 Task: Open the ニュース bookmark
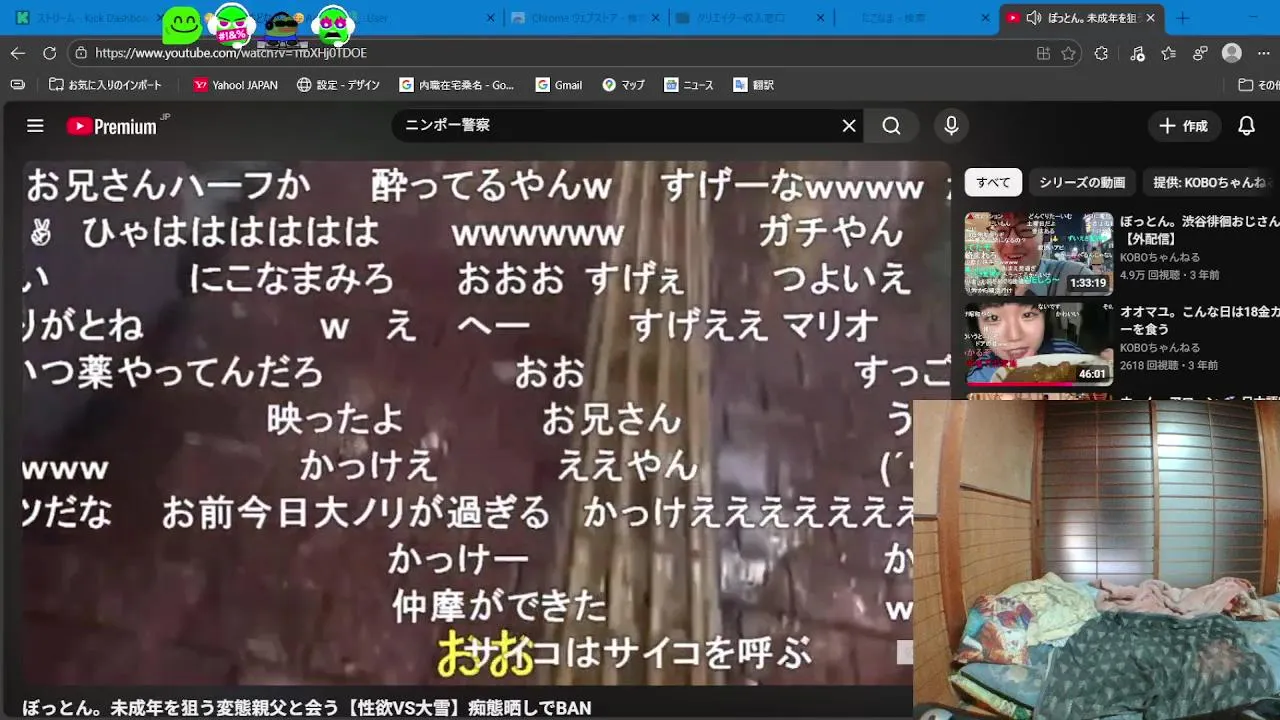[689, 85]
